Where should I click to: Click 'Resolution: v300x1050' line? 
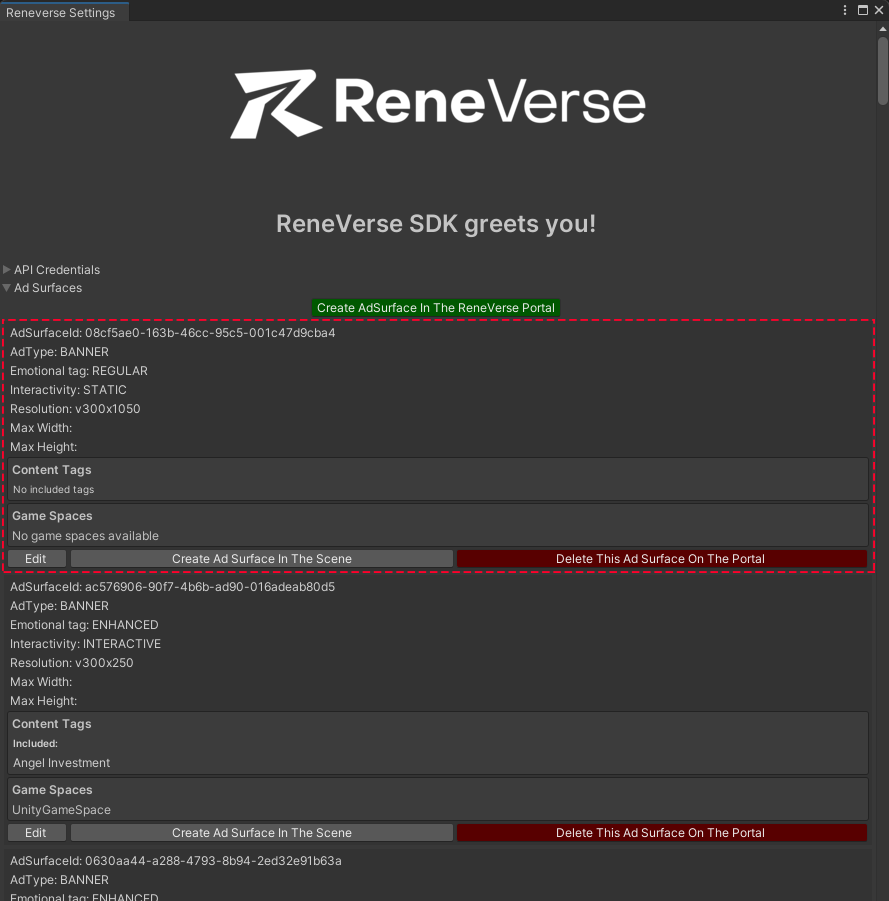point(75,409)
